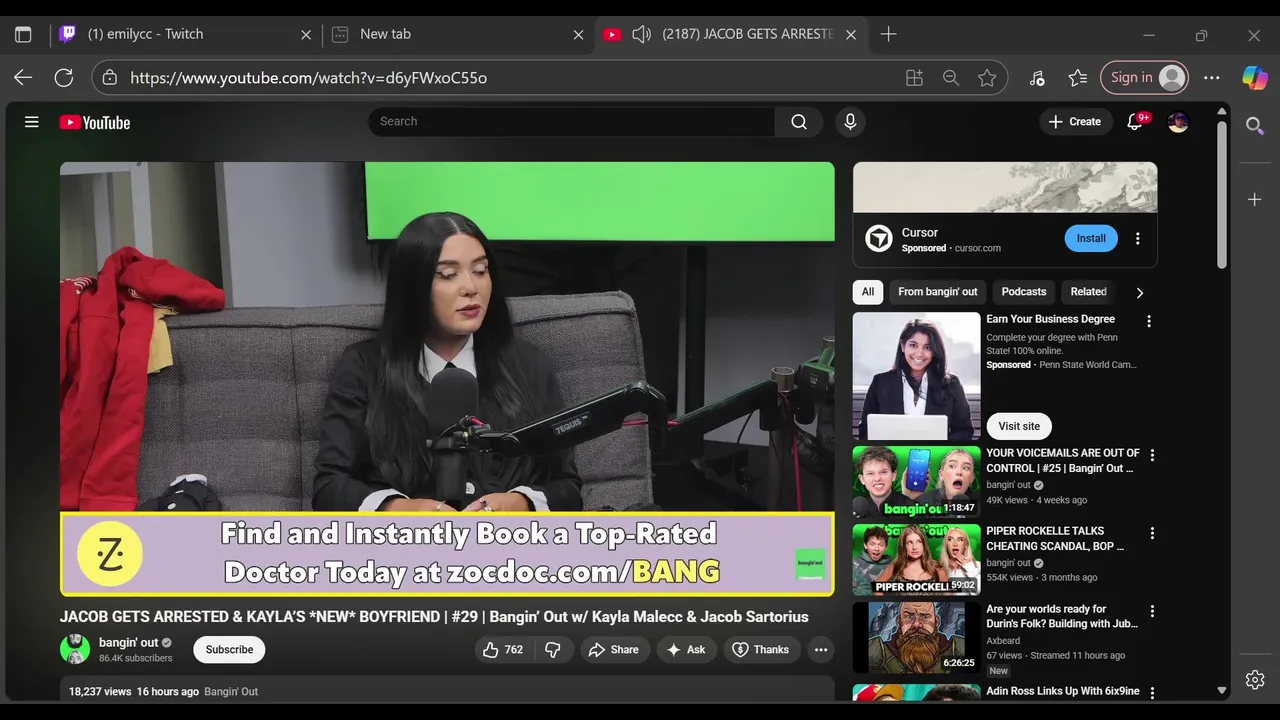The height and width of the screenshot is (720, 1280).
Task: Switch to the New tab browser tab
Action: [458, 34]
